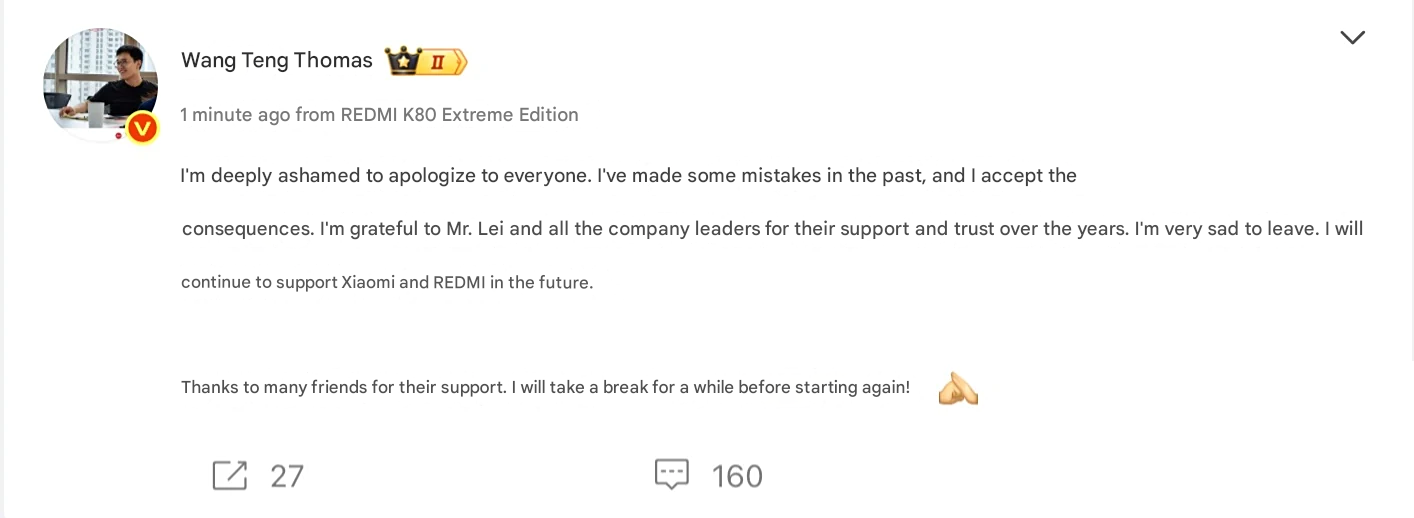Click the repost count 27

[286, 476]
